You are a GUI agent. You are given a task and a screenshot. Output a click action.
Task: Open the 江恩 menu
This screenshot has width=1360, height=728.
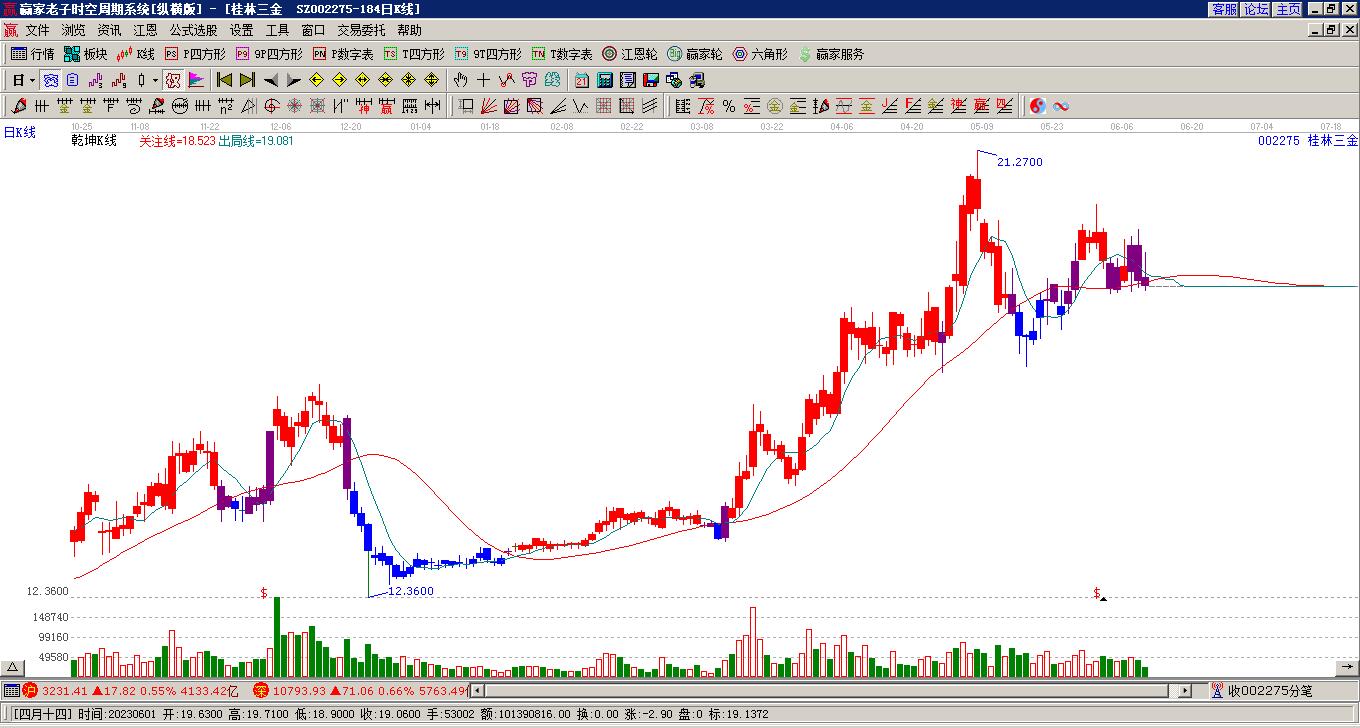coord(145,30)
